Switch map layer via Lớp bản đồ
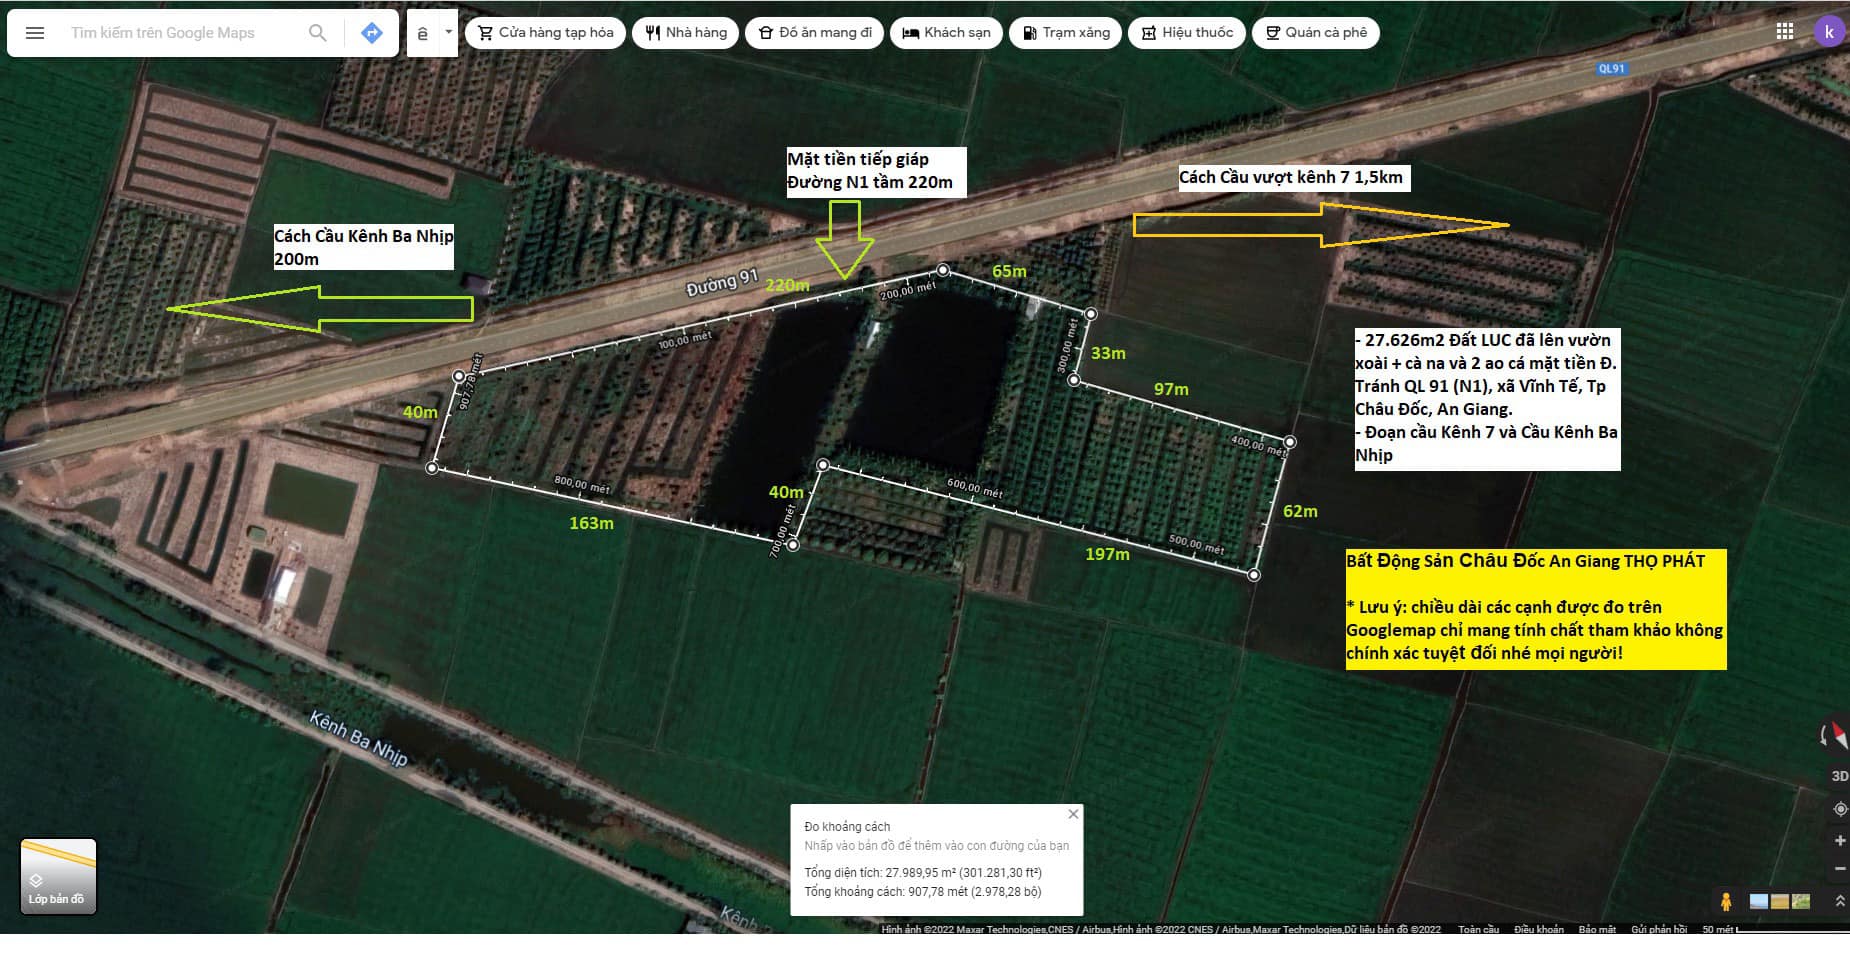Viewport: 1850px width, 958px height. click(58, 876)
